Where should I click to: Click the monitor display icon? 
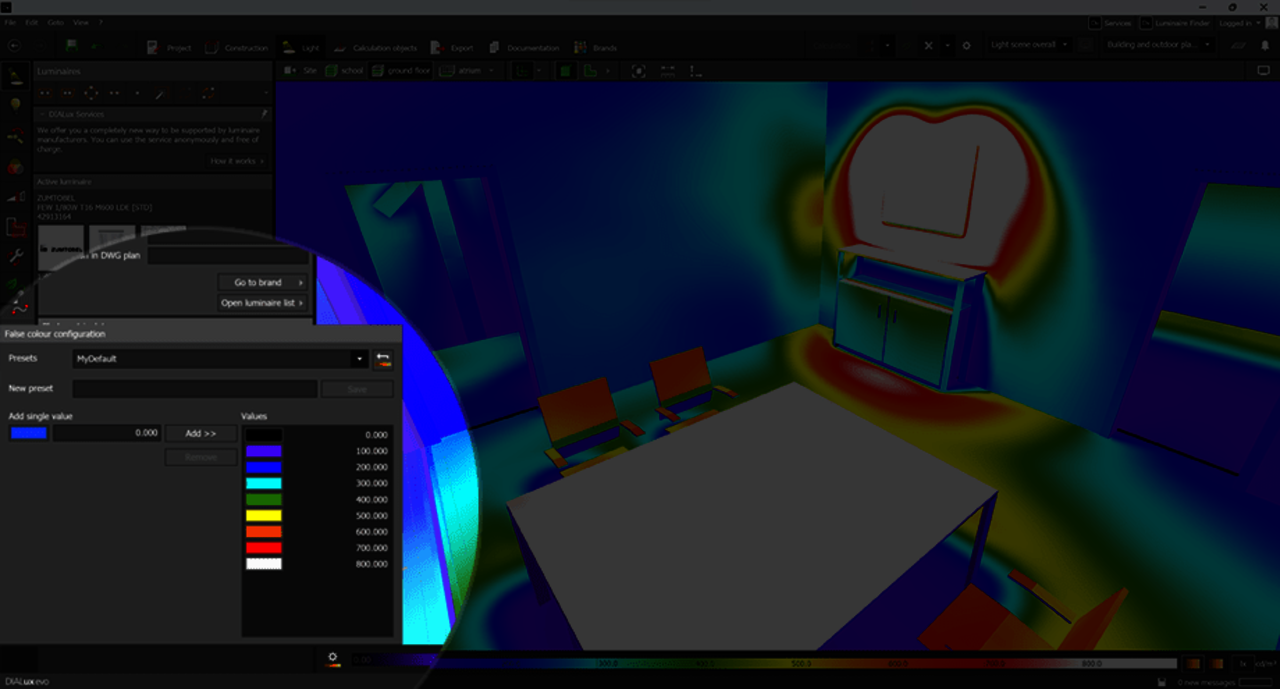point(1263,71)
